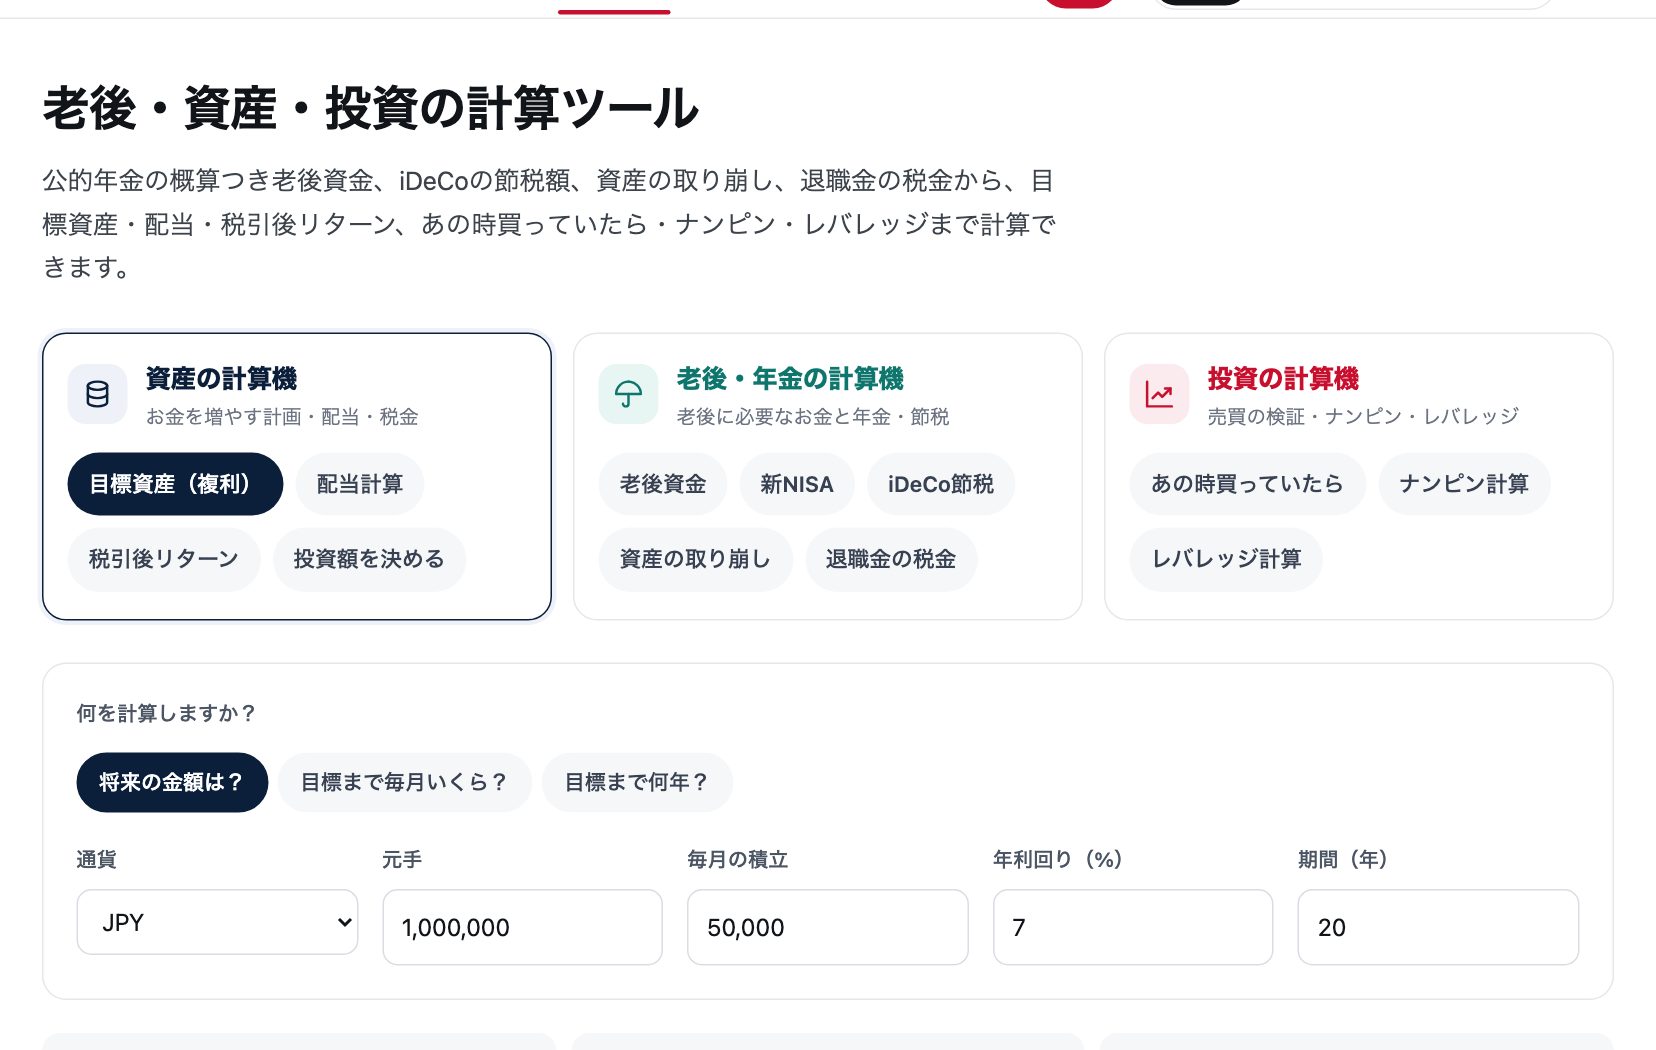This screenshot has width=1656, height=1050.
Task: Open the レバレッジ計算 tool
Action: click(1226, 559)
